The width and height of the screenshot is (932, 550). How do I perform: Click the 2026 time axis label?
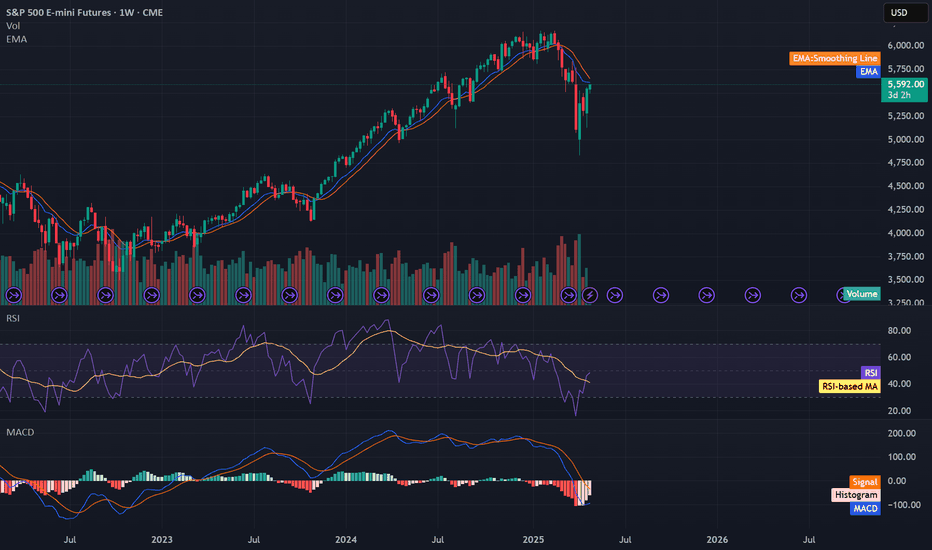pyautogui.click(x=717, y=540)
